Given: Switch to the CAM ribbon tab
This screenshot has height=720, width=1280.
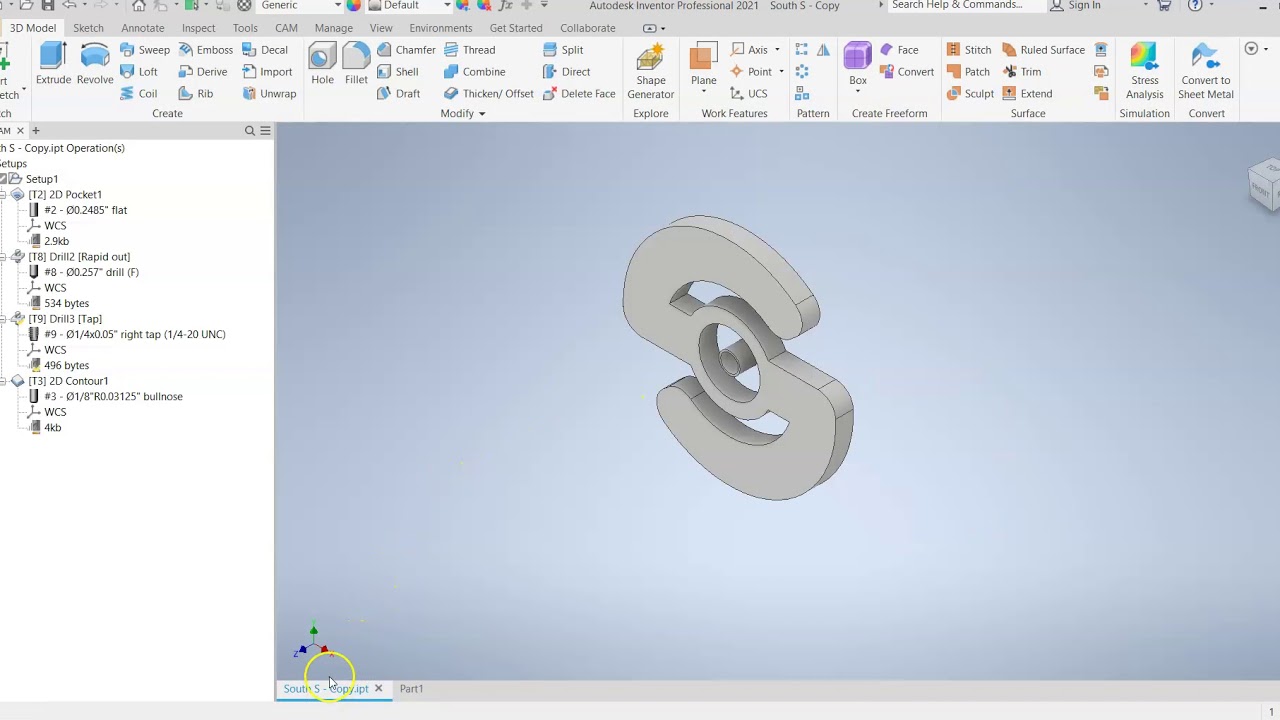Looking at the screenshot, I should pos(286,28).
